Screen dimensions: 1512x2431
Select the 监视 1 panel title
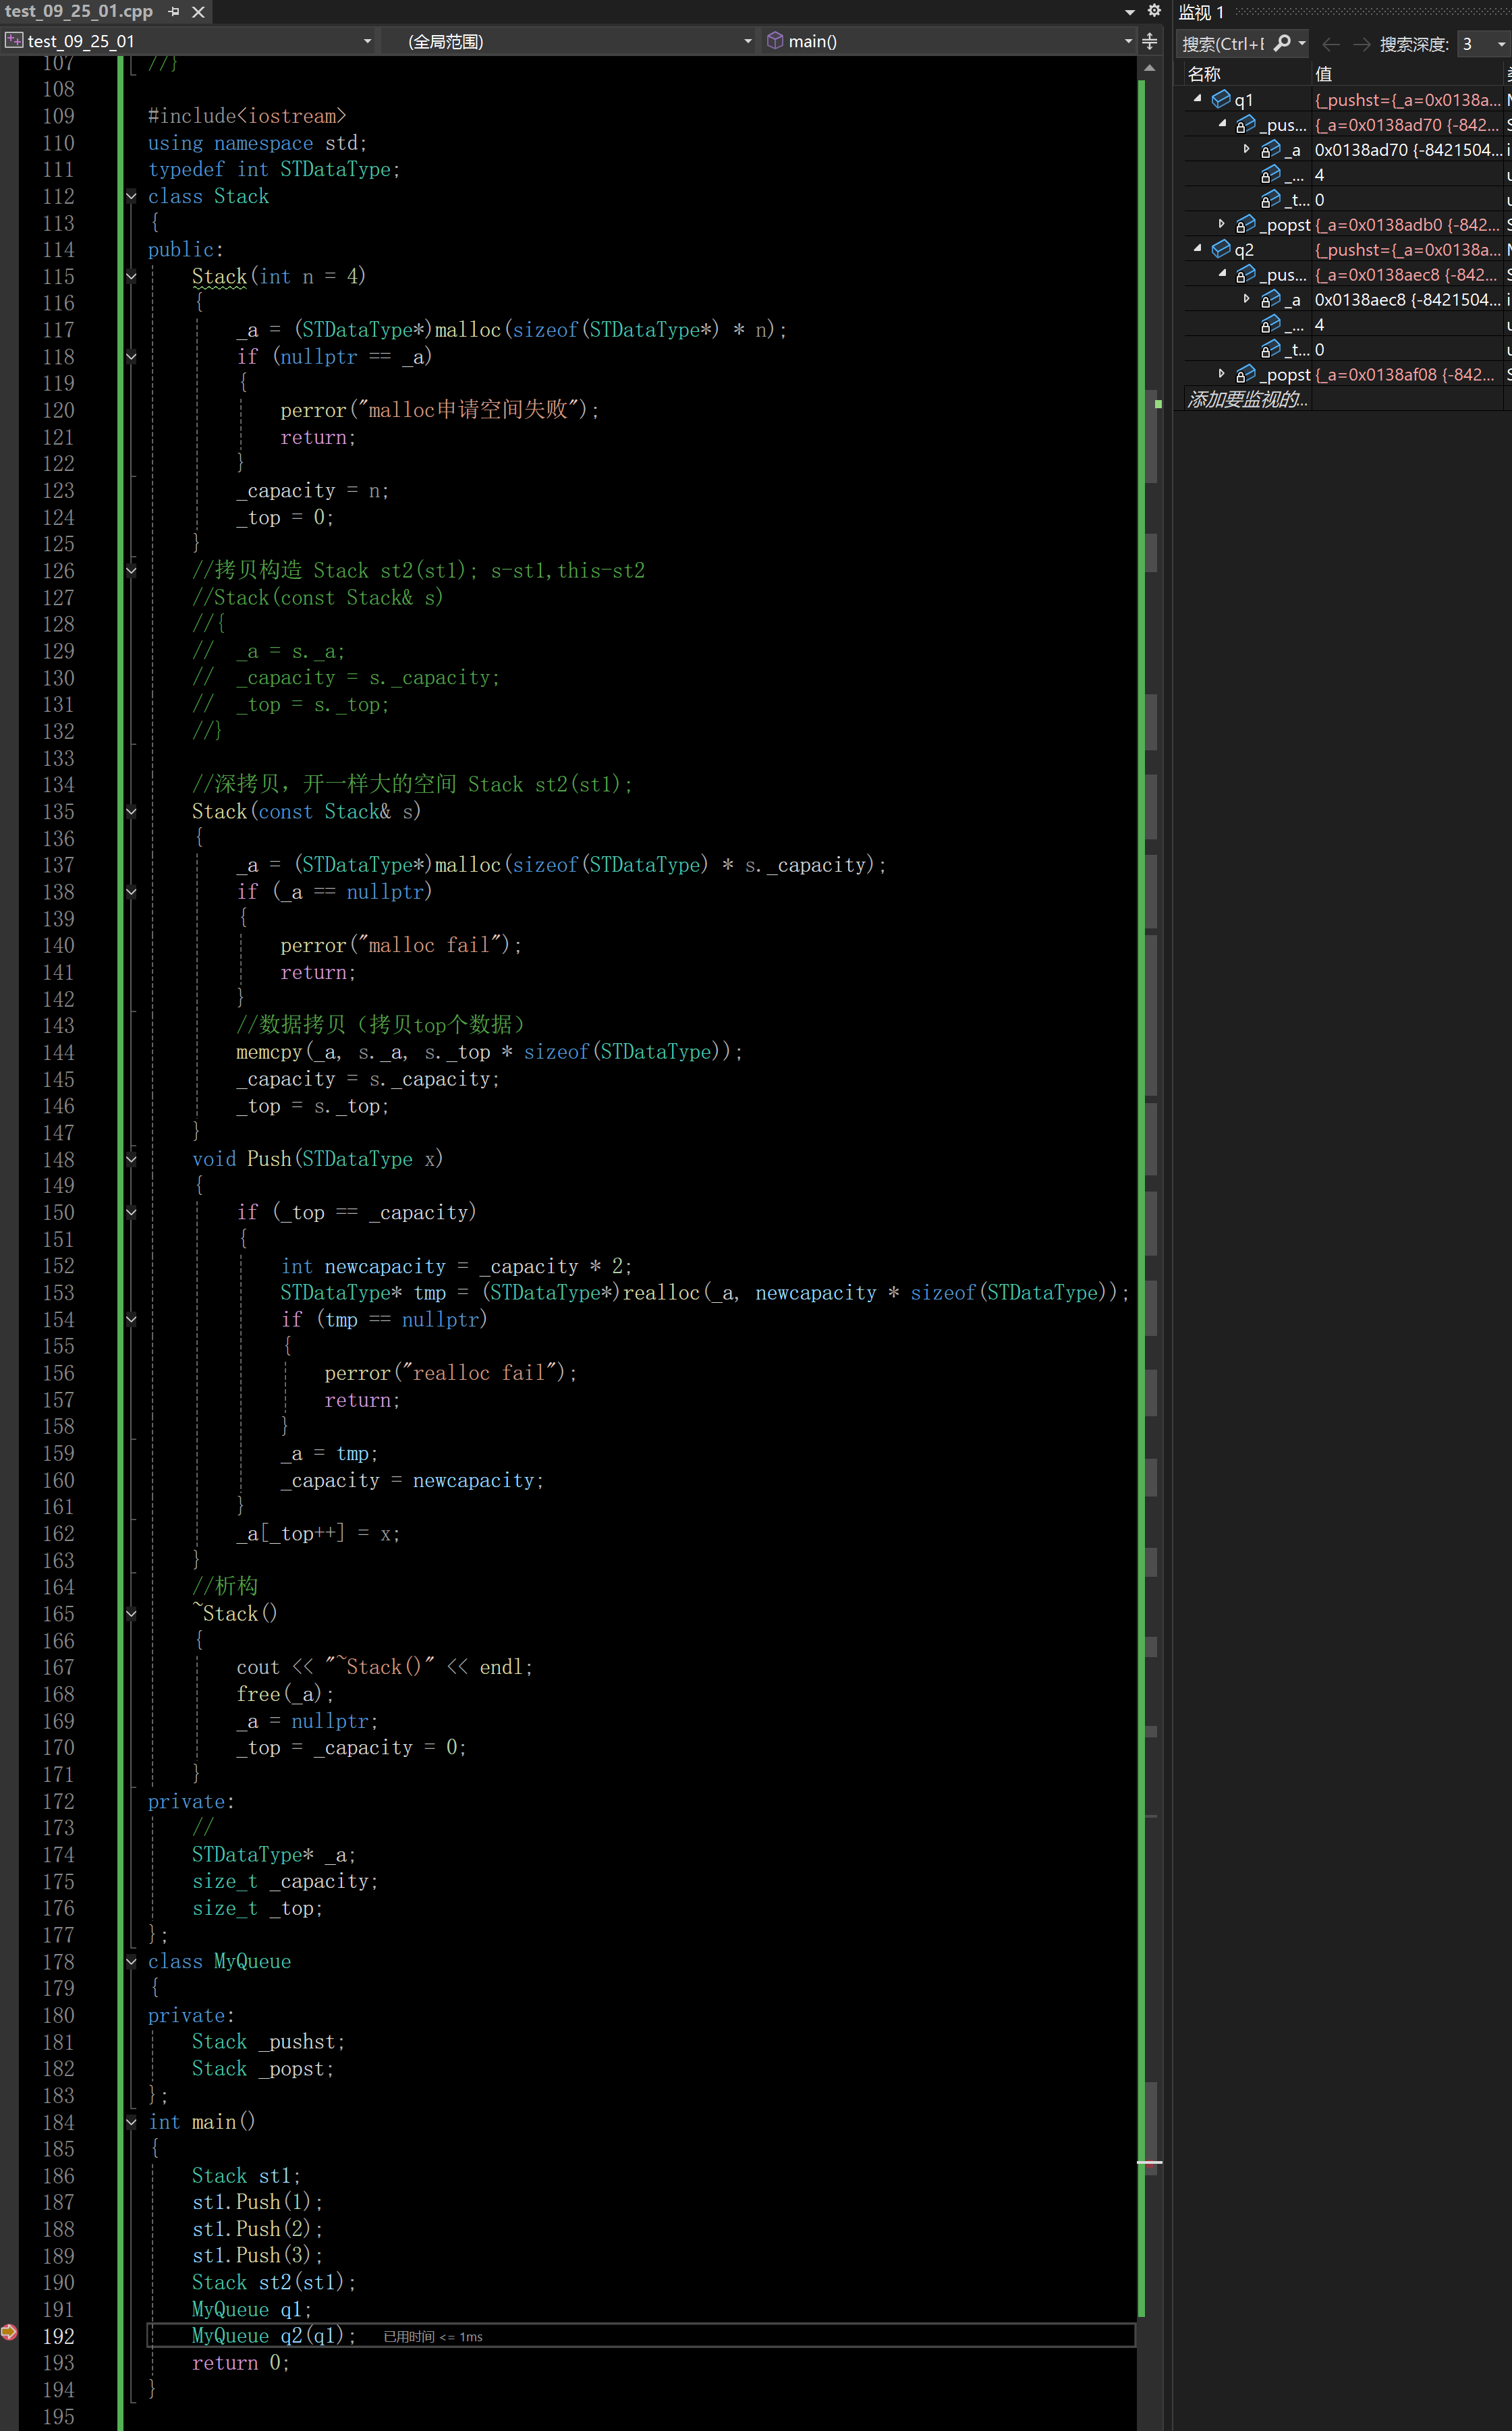tap(1201, 12)
